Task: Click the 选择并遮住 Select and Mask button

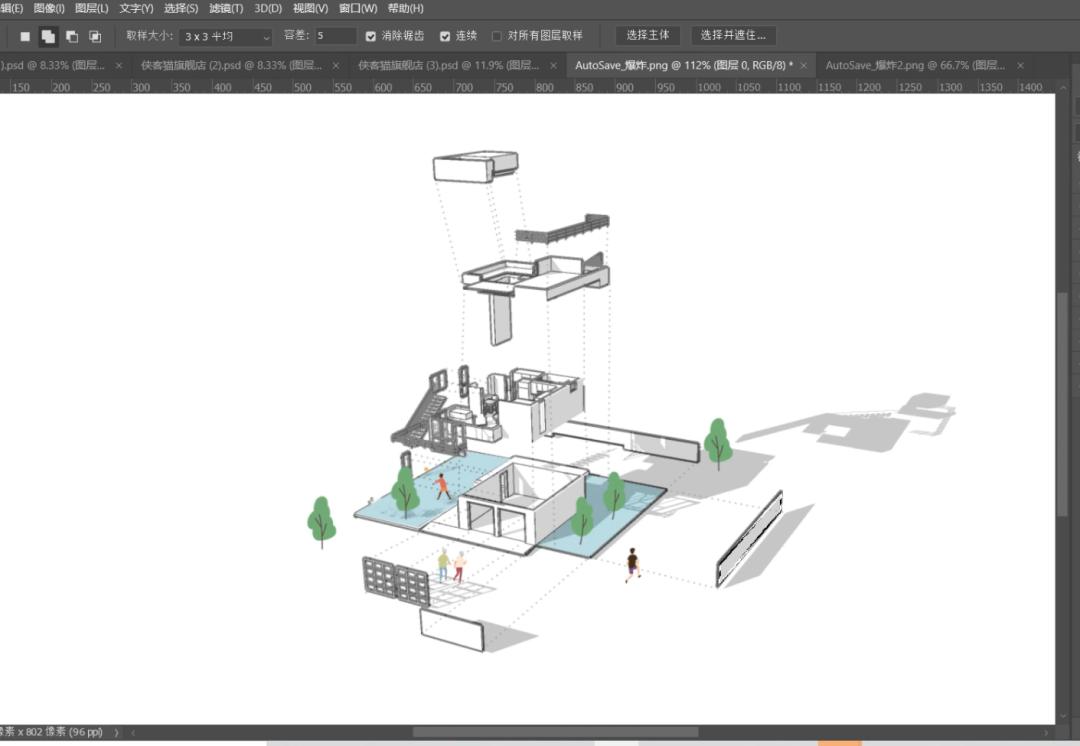Action: pyautogui.click(x=733, y=36)
